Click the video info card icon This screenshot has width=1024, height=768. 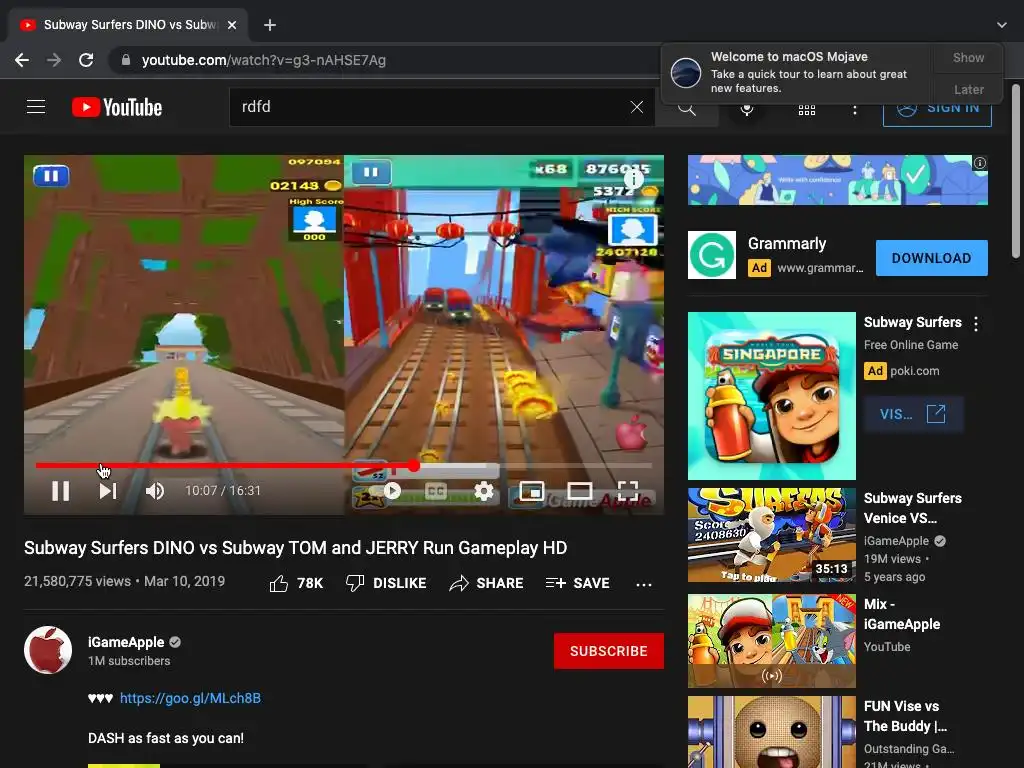click(633, 178)
